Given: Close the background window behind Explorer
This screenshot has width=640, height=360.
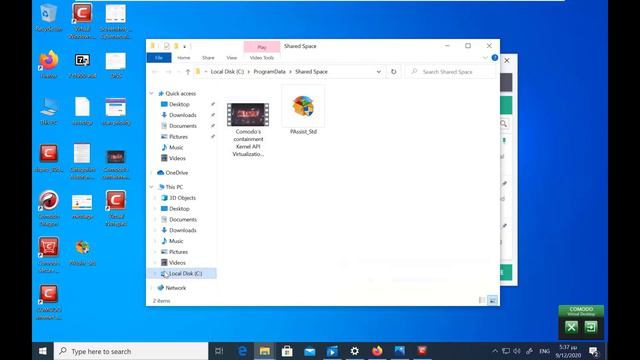Looking at the screenshot, I should [507, 60].
